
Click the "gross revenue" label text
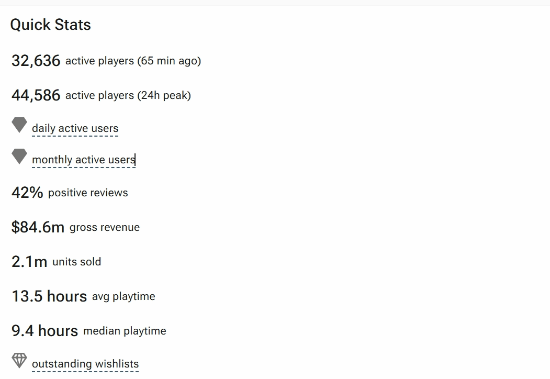(x=105, y=227)
